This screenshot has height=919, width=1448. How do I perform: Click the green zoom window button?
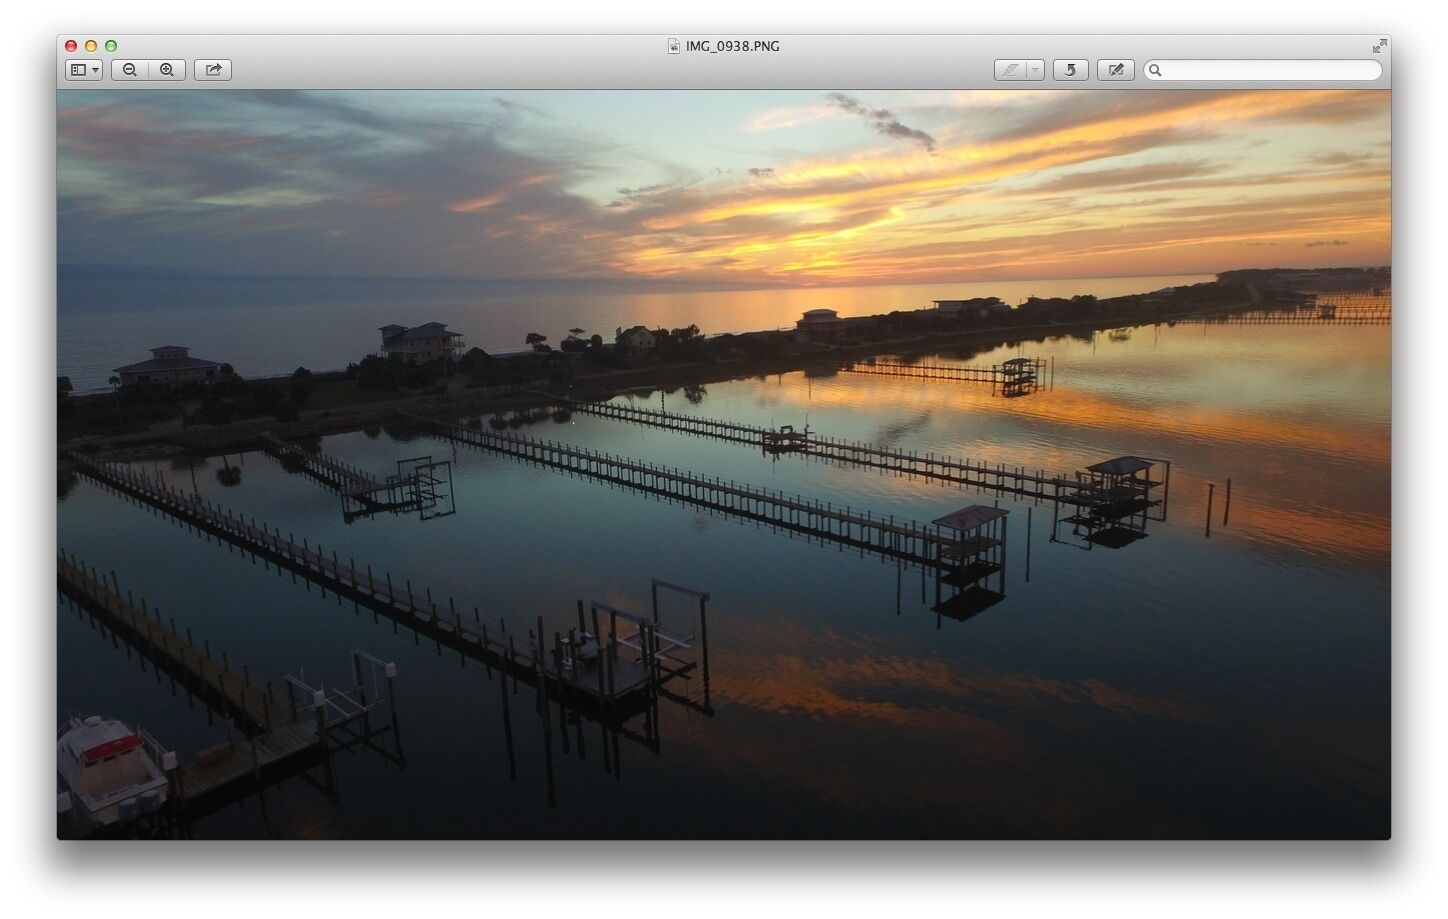111,46
